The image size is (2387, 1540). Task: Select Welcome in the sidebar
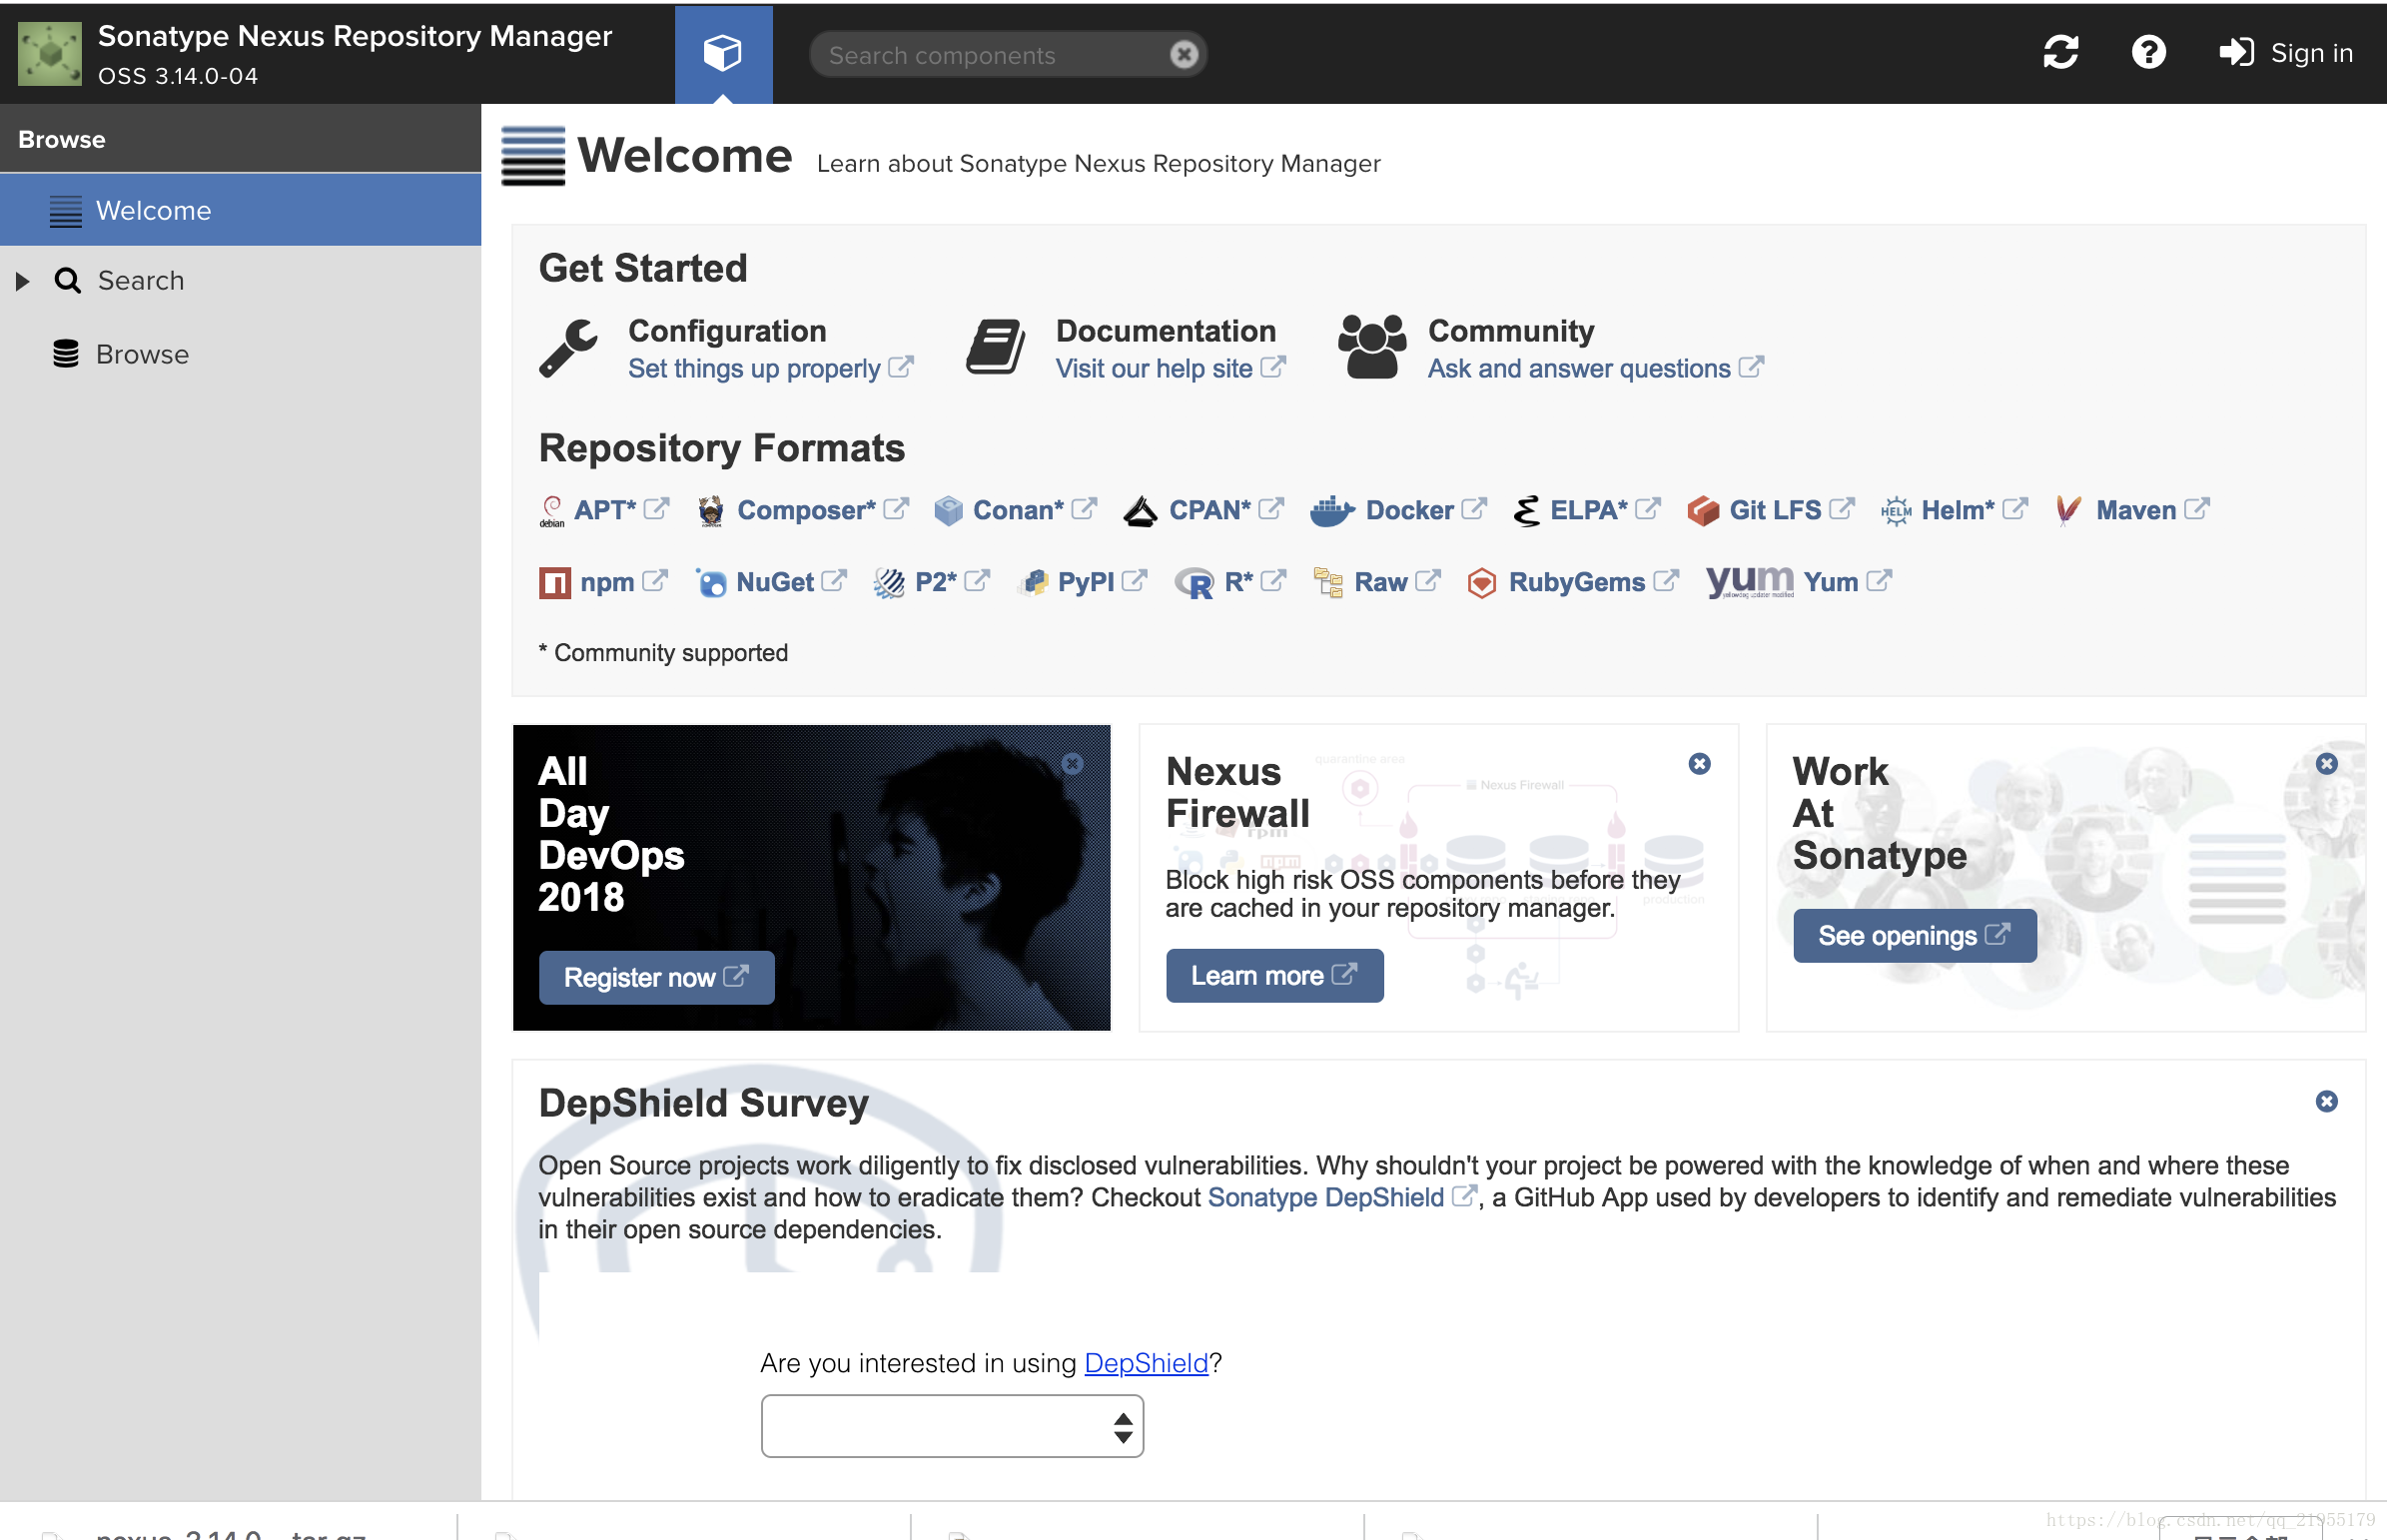tap(240, 210)
